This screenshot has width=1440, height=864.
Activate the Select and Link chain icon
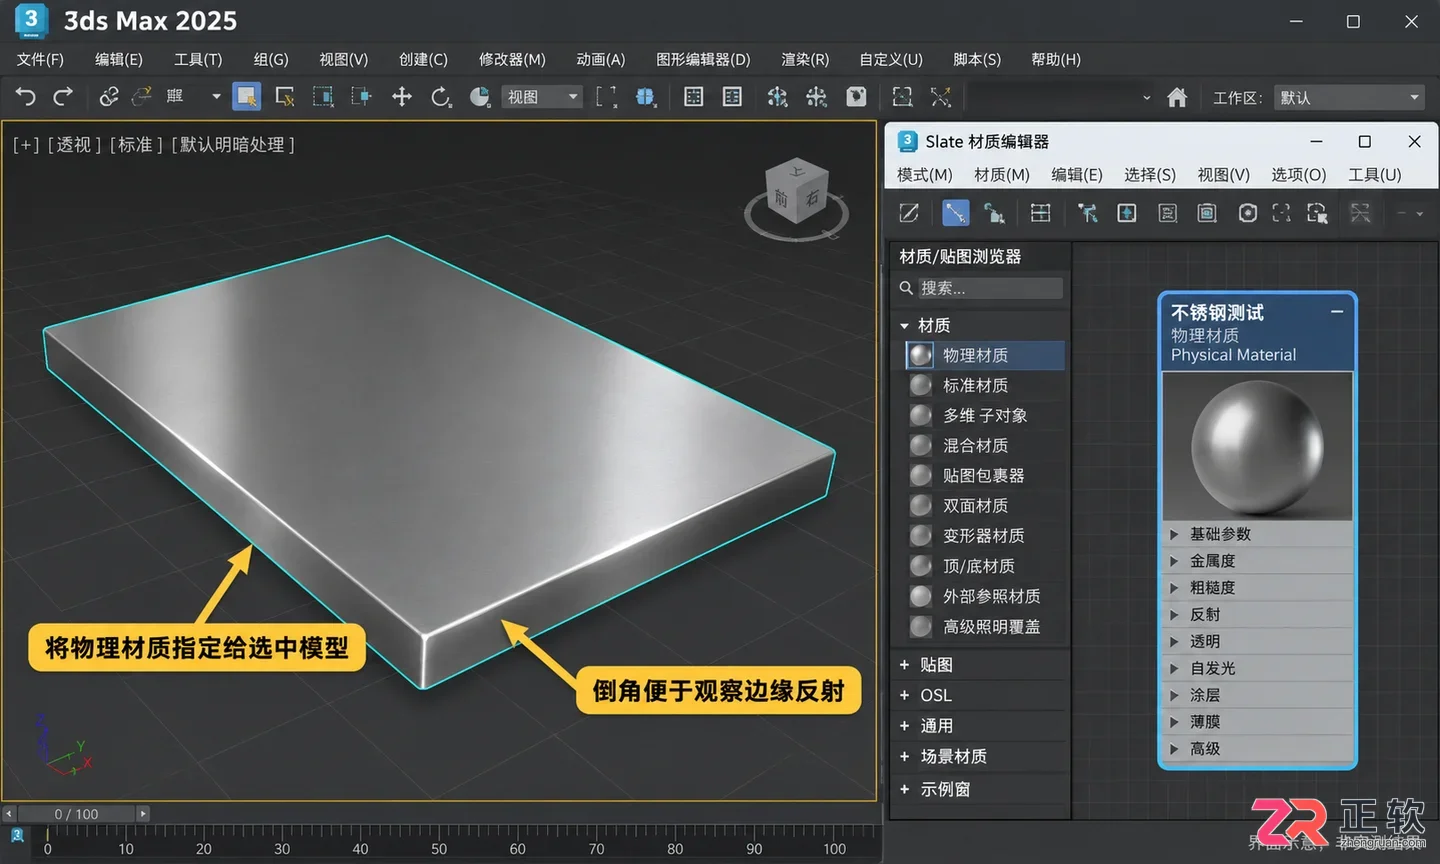pos(109,97)
